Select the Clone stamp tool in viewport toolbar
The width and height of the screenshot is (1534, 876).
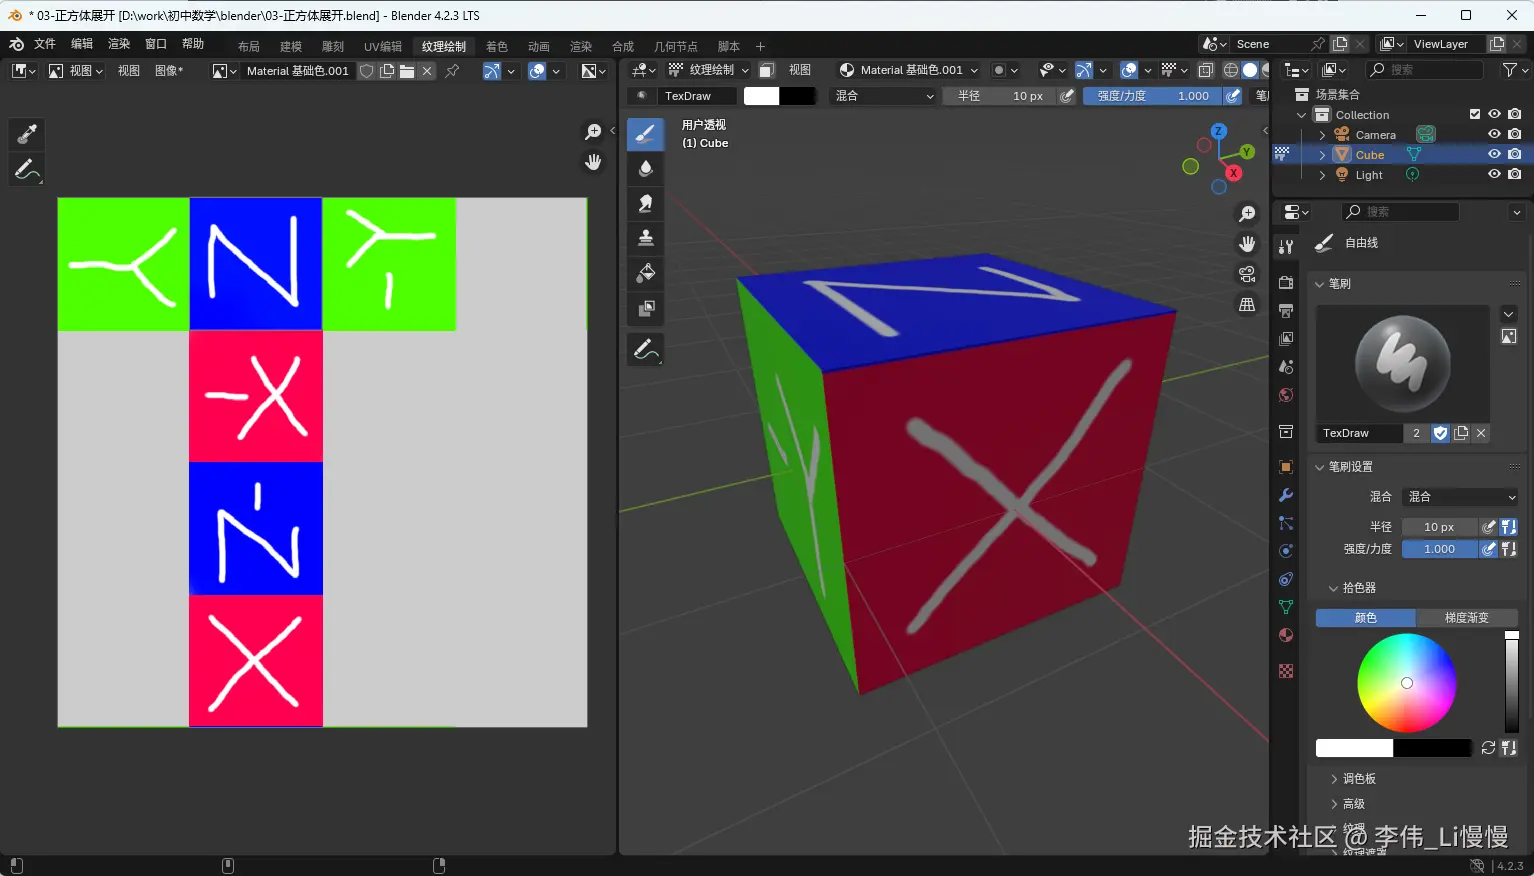[x=646, y=238]
